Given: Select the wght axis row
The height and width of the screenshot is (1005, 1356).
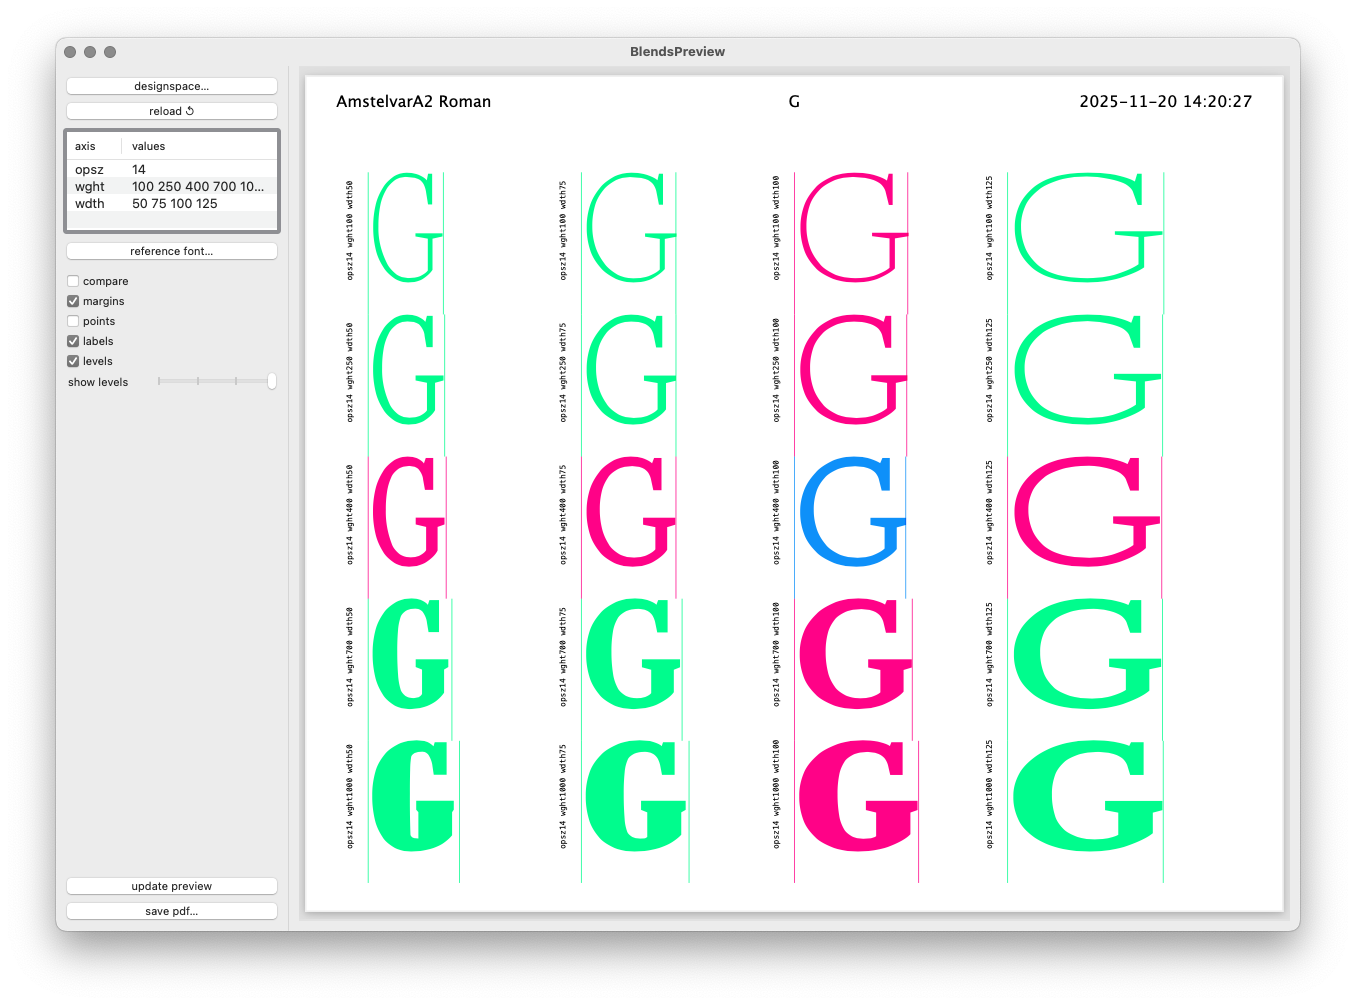Looking at the screenshot, I should [172, 186].
